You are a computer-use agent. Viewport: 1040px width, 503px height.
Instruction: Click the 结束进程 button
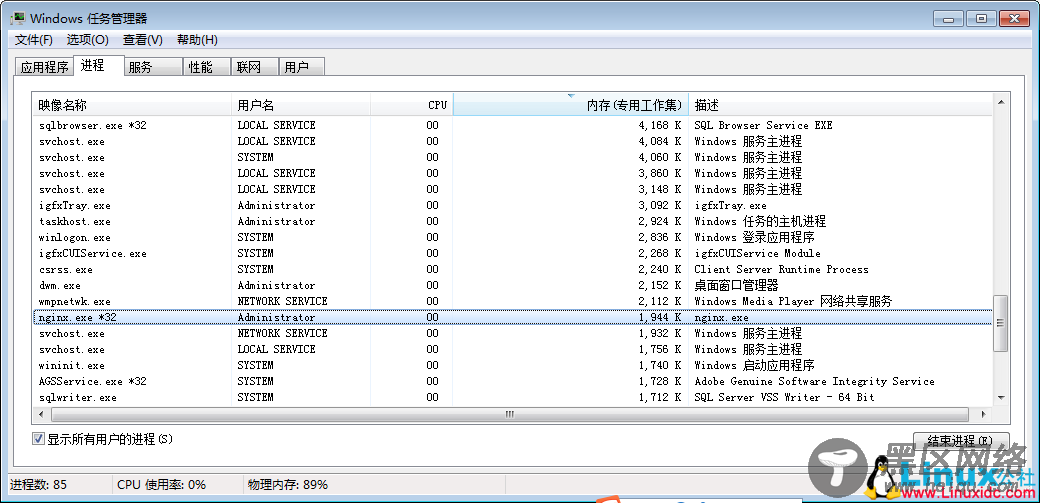pyautogui.click(x=961, y=441)
